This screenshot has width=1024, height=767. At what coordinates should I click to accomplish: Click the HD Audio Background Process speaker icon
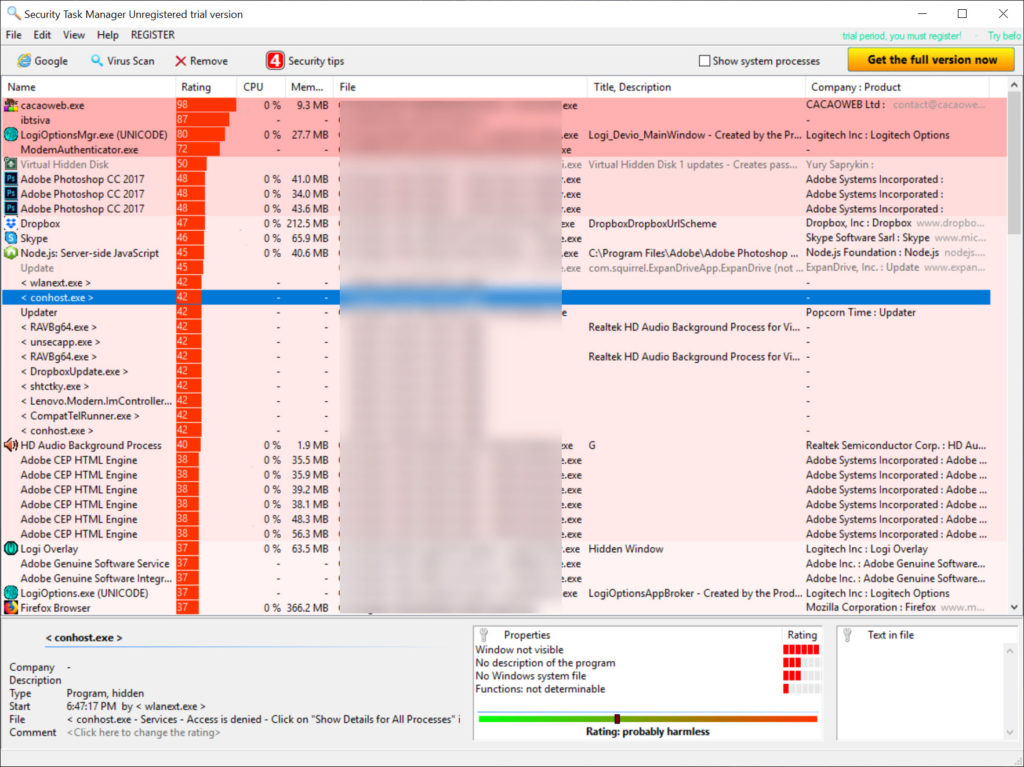pyautogui.click(x=11, y=445)
